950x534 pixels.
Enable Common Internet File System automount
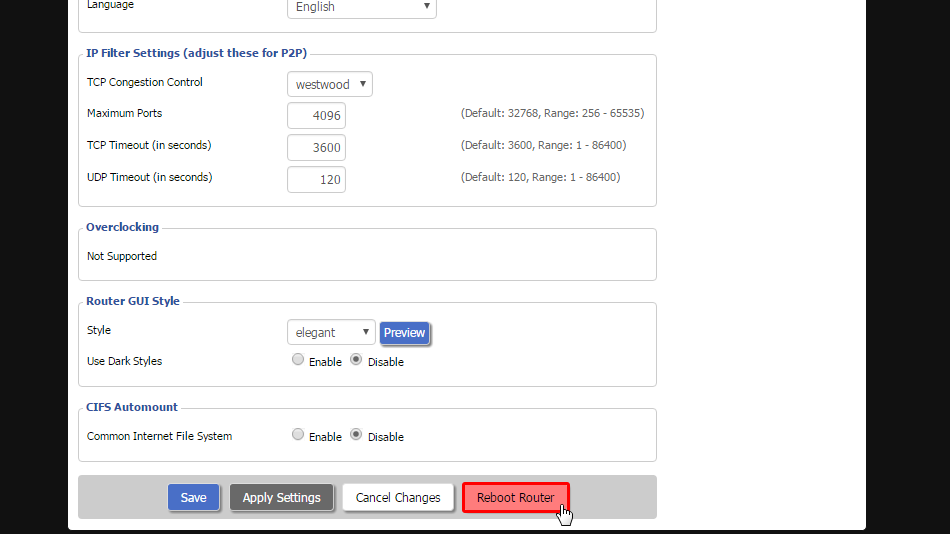point(298,435)
